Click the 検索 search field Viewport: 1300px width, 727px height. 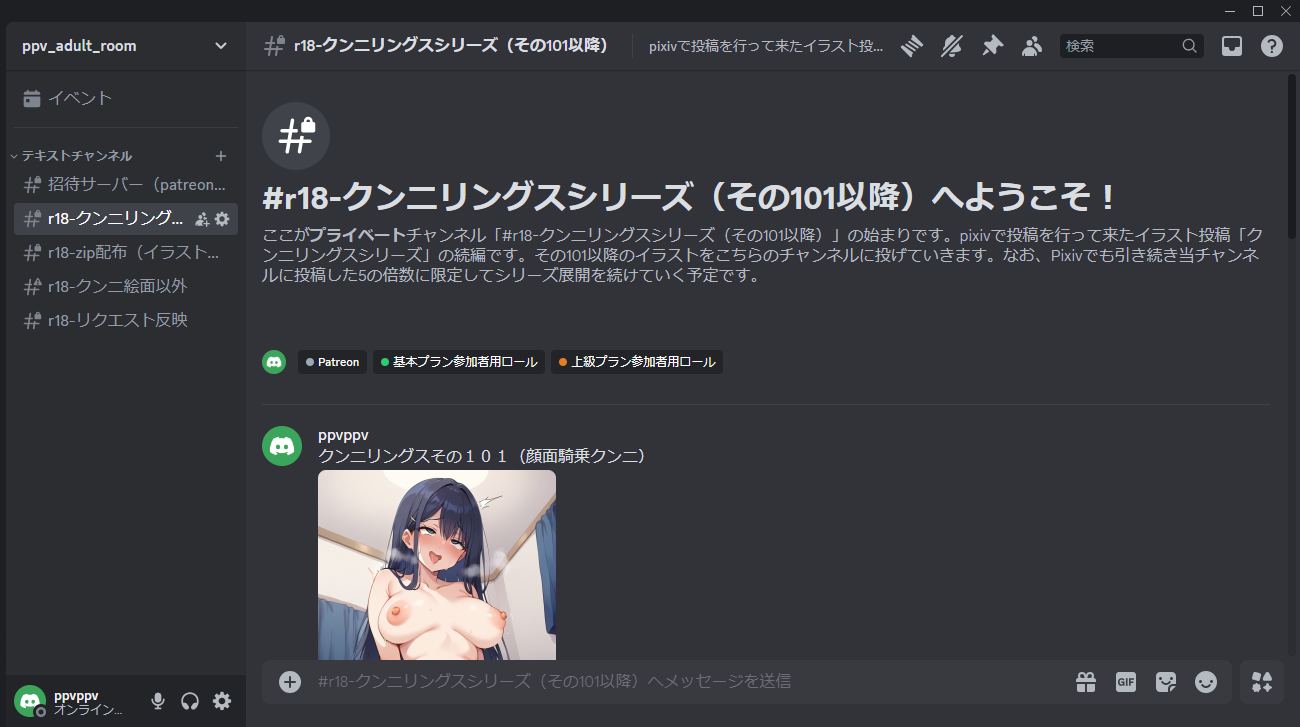tap(1132, 46)
